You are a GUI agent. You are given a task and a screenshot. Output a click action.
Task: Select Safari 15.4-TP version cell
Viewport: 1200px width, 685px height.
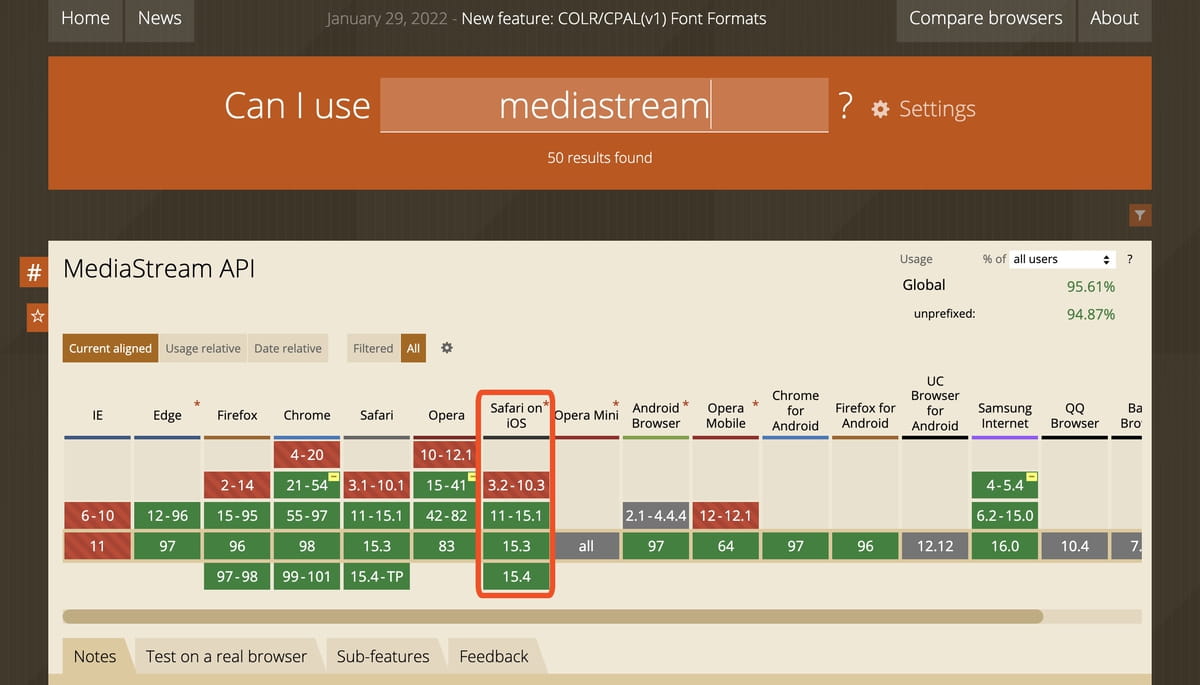point(377,576)
